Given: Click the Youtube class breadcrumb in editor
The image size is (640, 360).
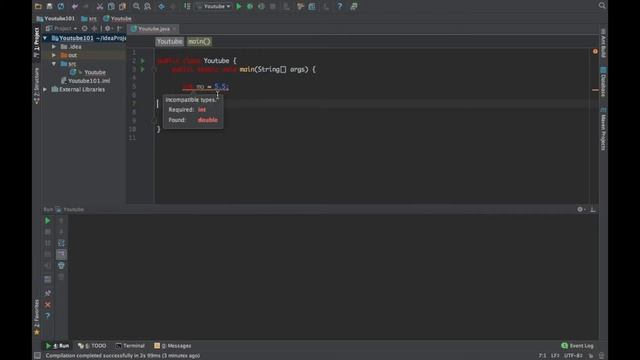Looking at the screenshot, I should point(169,42).
